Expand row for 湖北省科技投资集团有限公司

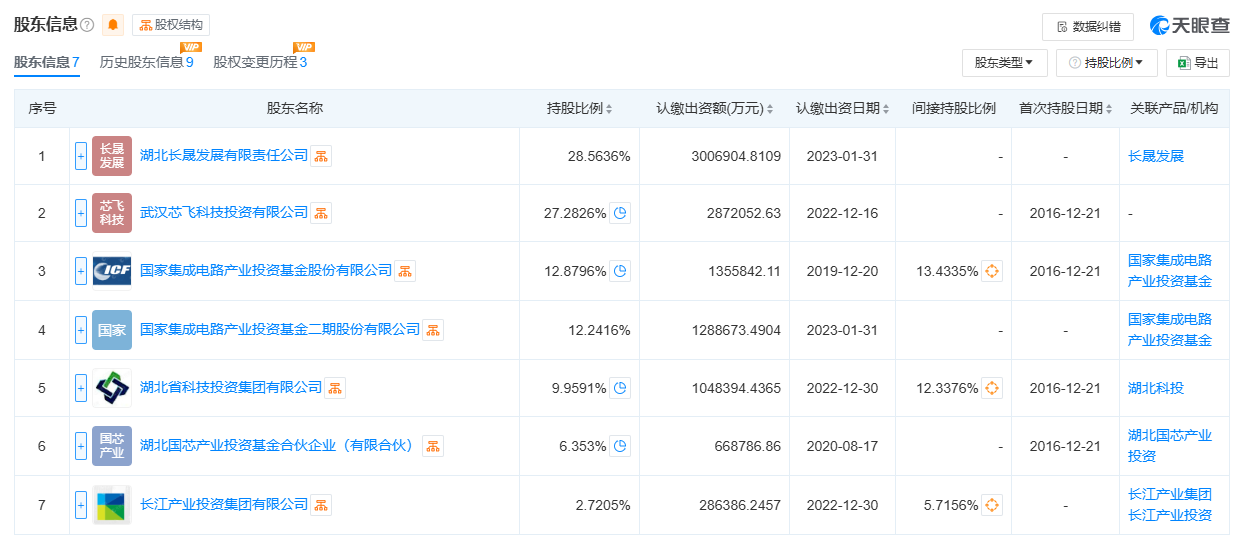pos(81,388)
